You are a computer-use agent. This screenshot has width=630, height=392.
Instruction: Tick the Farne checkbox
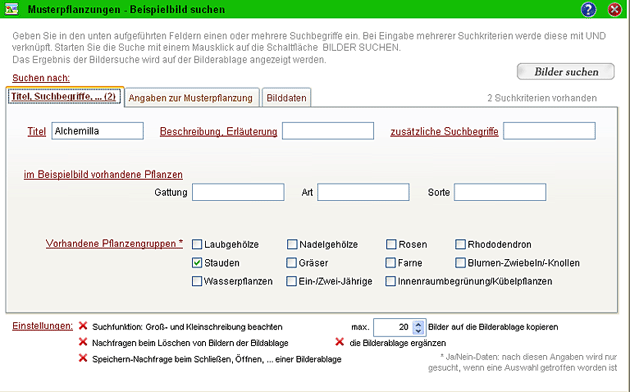pos(391,263)
